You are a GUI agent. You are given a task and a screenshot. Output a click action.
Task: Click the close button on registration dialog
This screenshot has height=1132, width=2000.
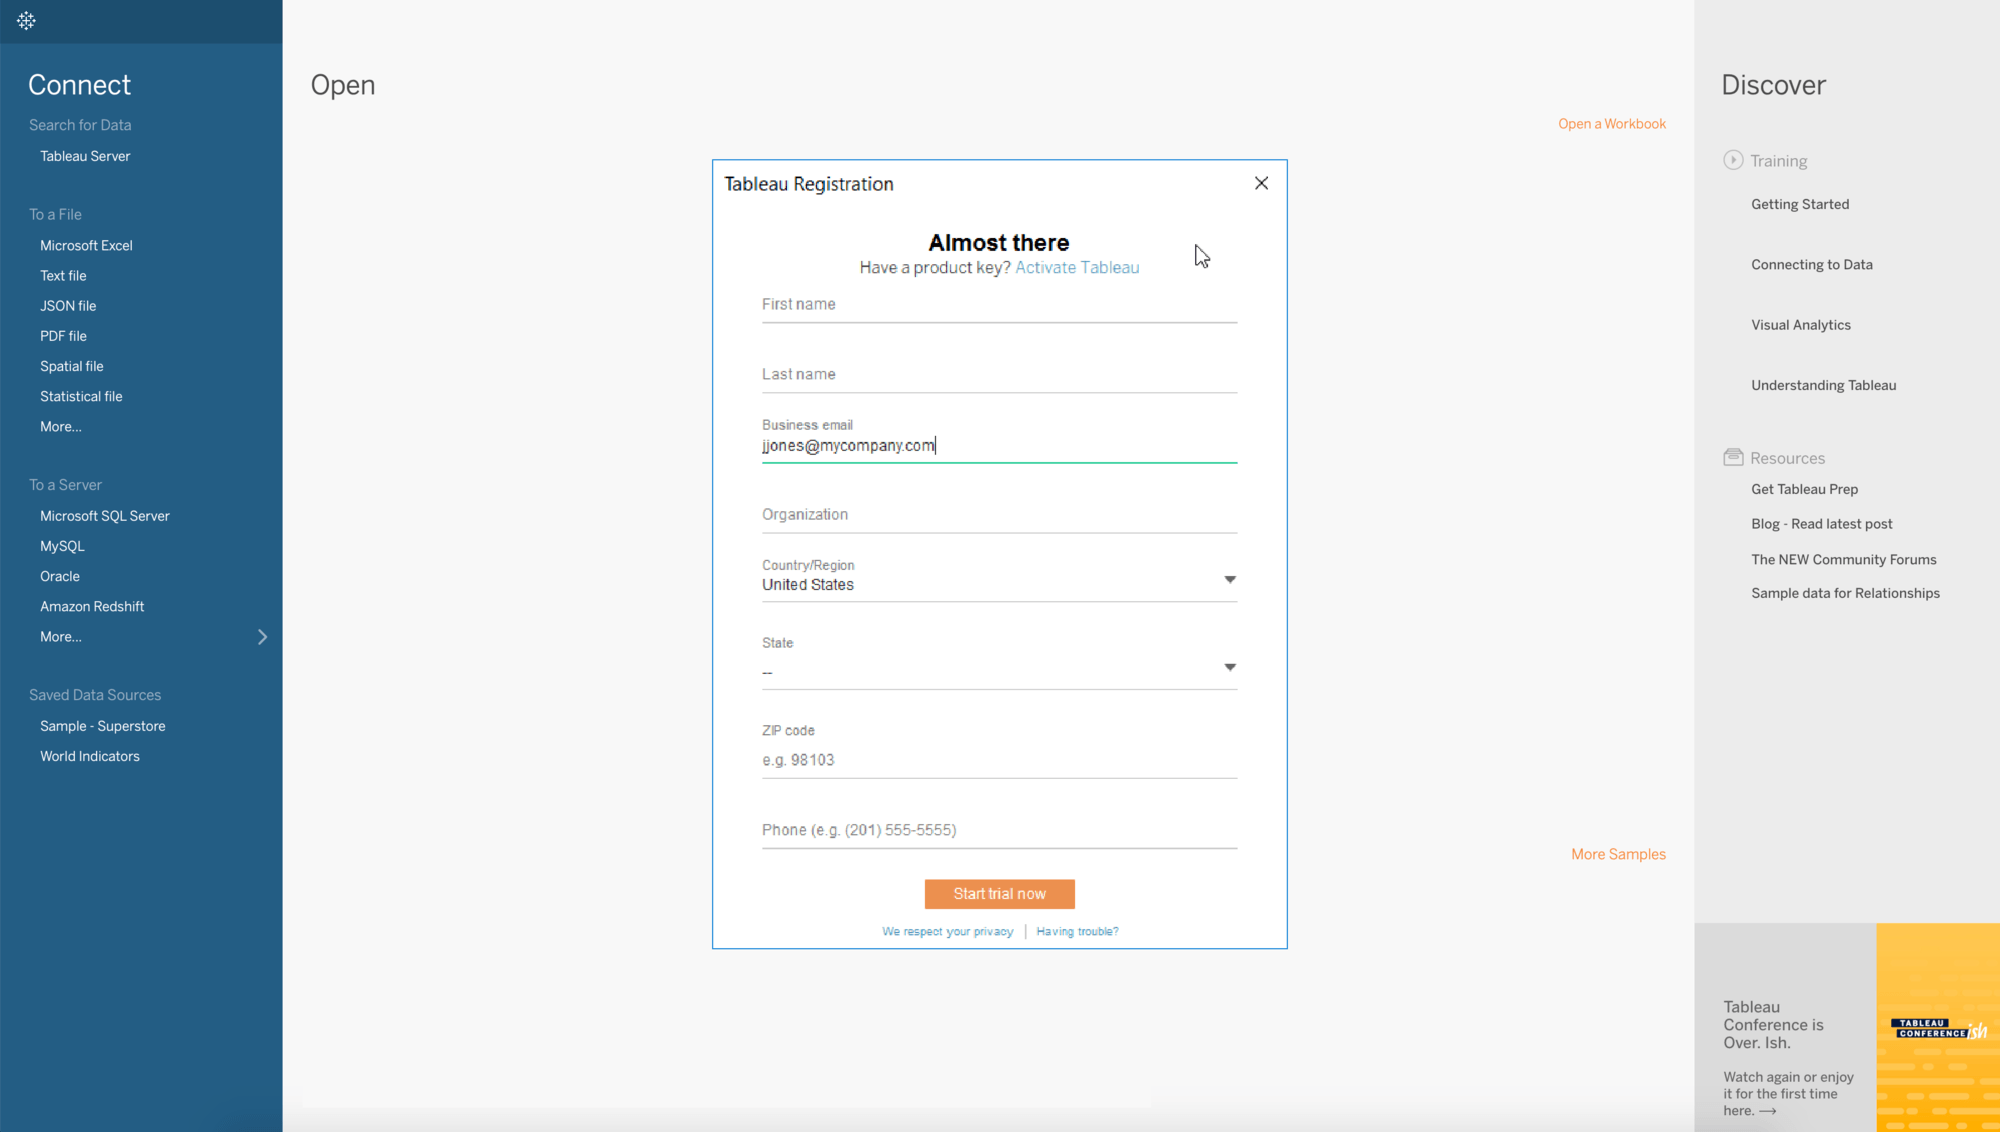1261,183
